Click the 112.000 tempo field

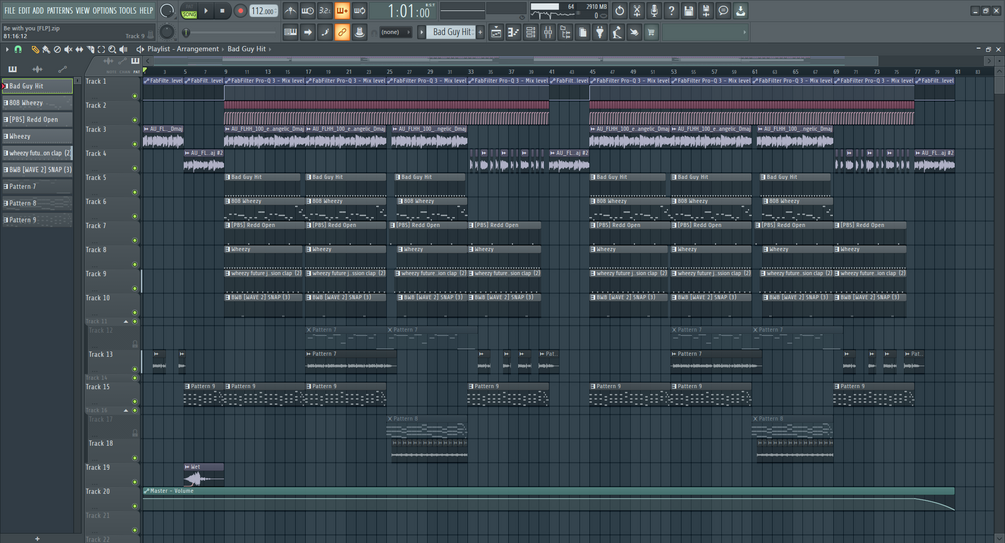click(x=263, y=11)
